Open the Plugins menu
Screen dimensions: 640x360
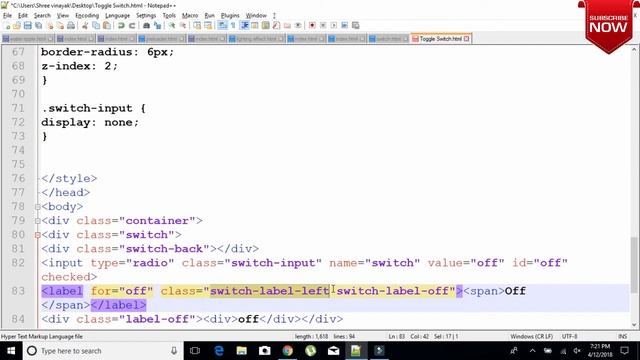click(x=230, y=16)
